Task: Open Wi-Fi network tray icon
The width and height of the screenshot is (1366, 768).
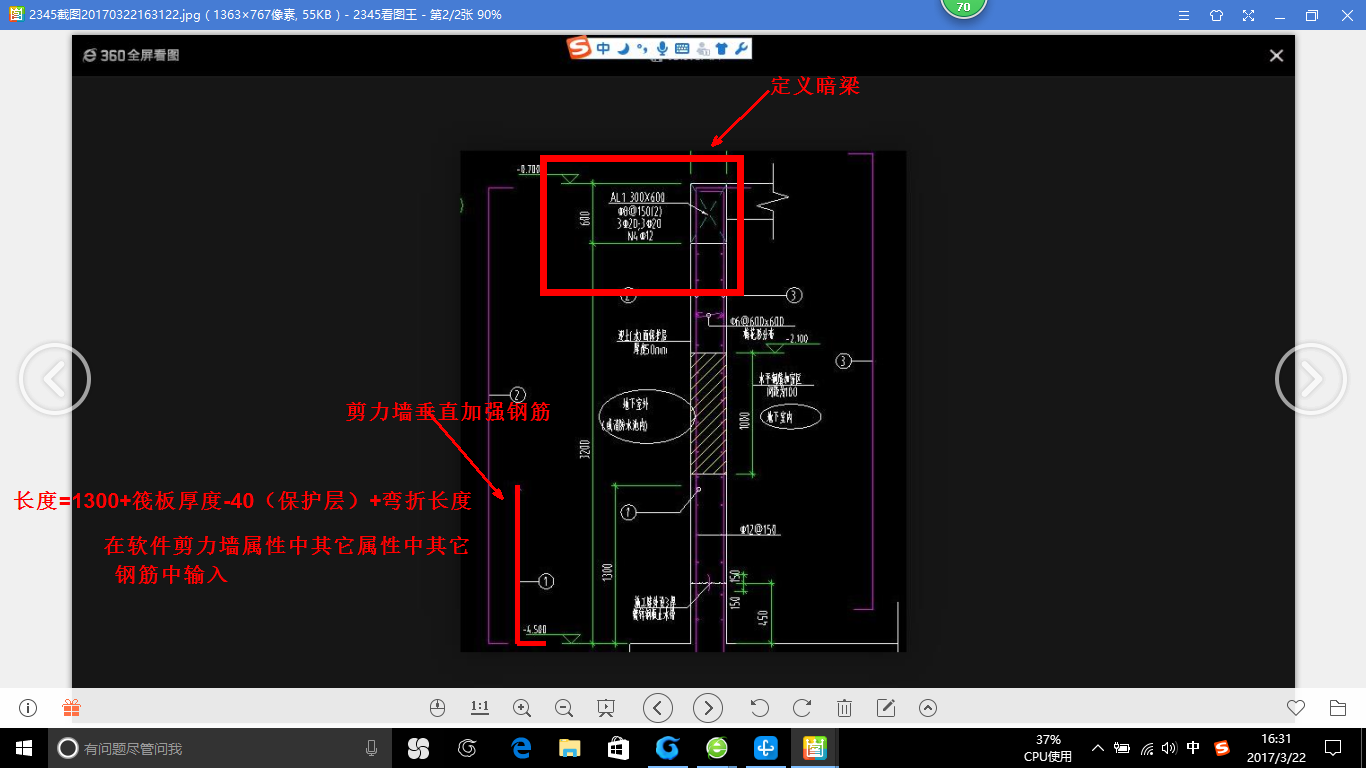Action: [x=1147, y=748]
